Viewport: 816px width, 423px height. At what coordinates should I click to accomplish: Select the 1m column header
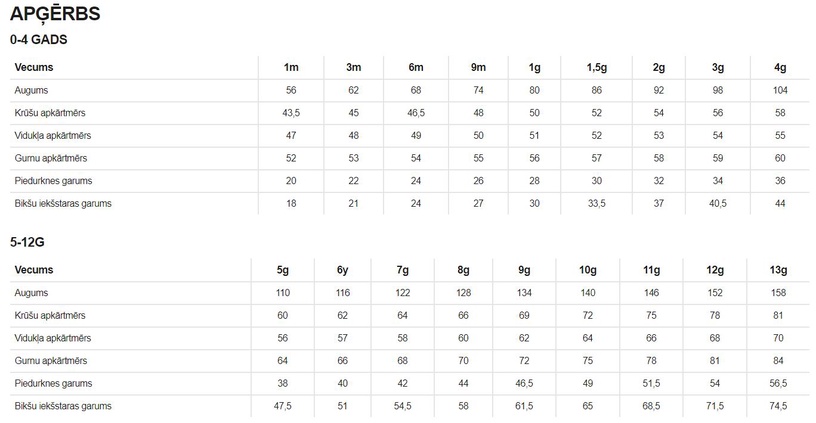(x=291, y=67)
